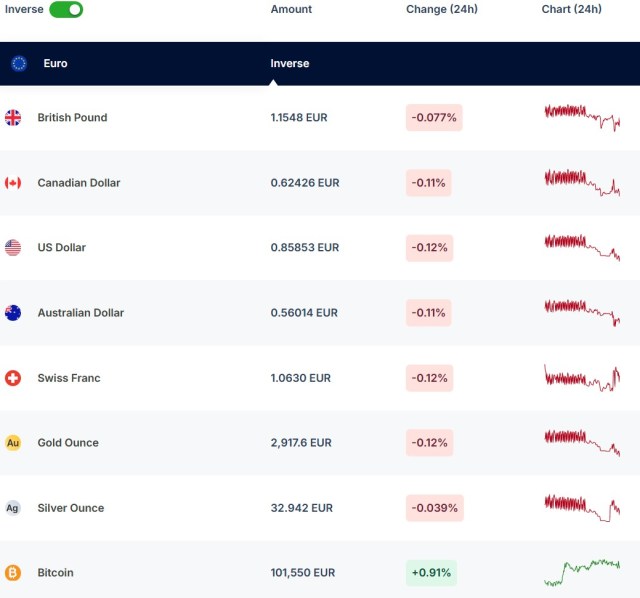Screen dimensions: 640x598
Task: Click the Gold Ounce Au icon
Action: point(13,443)
